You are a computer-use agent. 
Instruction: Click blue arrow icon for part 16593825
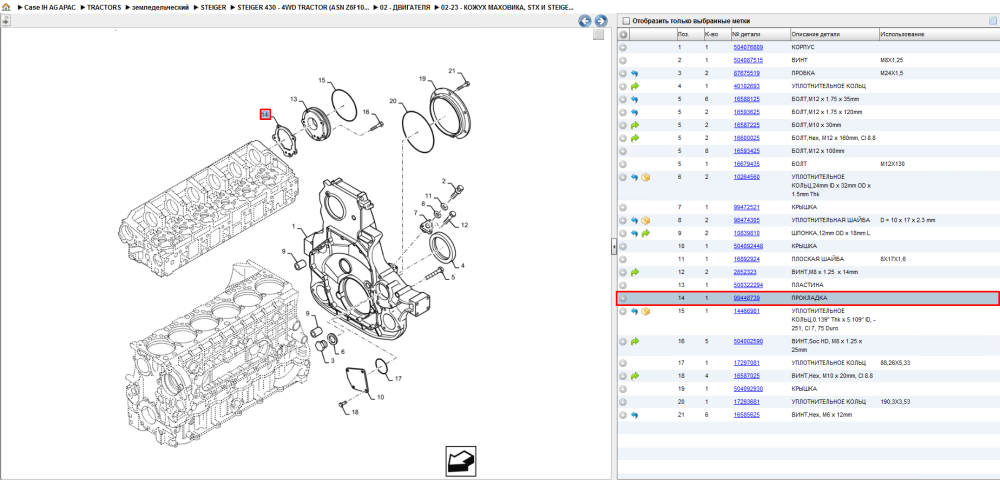pyautogui.click(x=635, y=112)
